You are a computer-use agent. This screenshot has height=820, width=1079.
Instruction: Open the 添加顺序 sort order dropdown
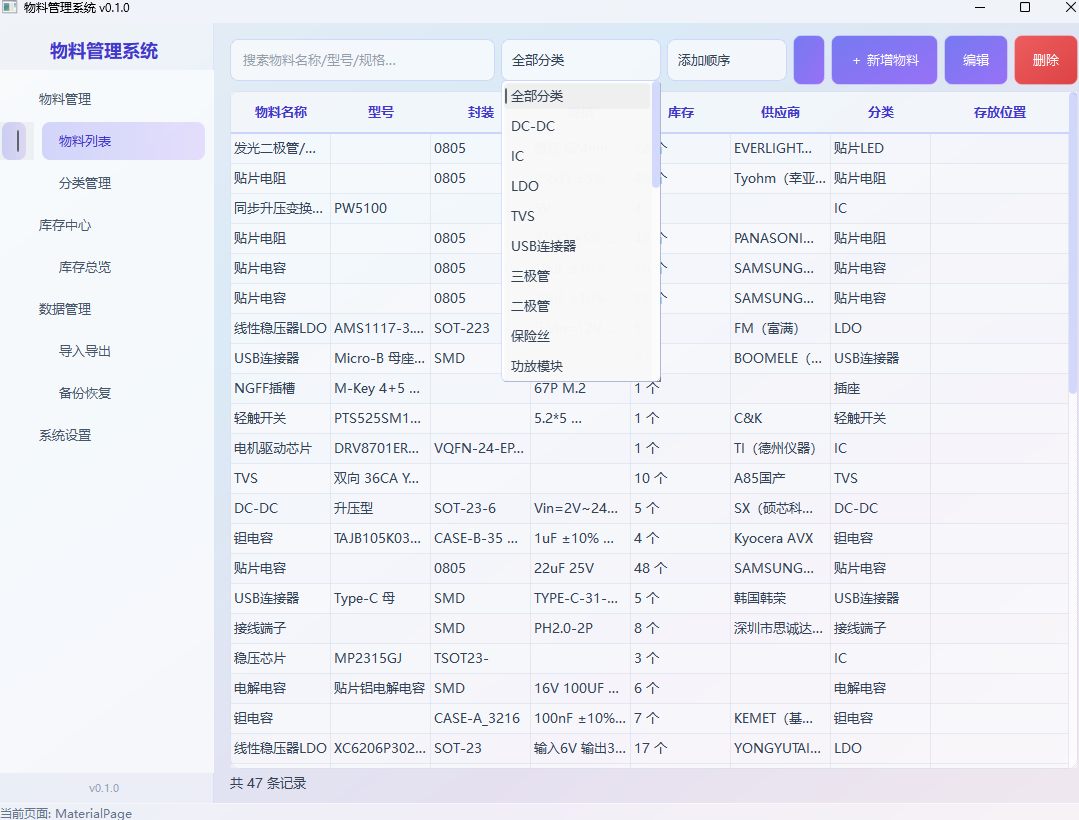click(726, 60)
